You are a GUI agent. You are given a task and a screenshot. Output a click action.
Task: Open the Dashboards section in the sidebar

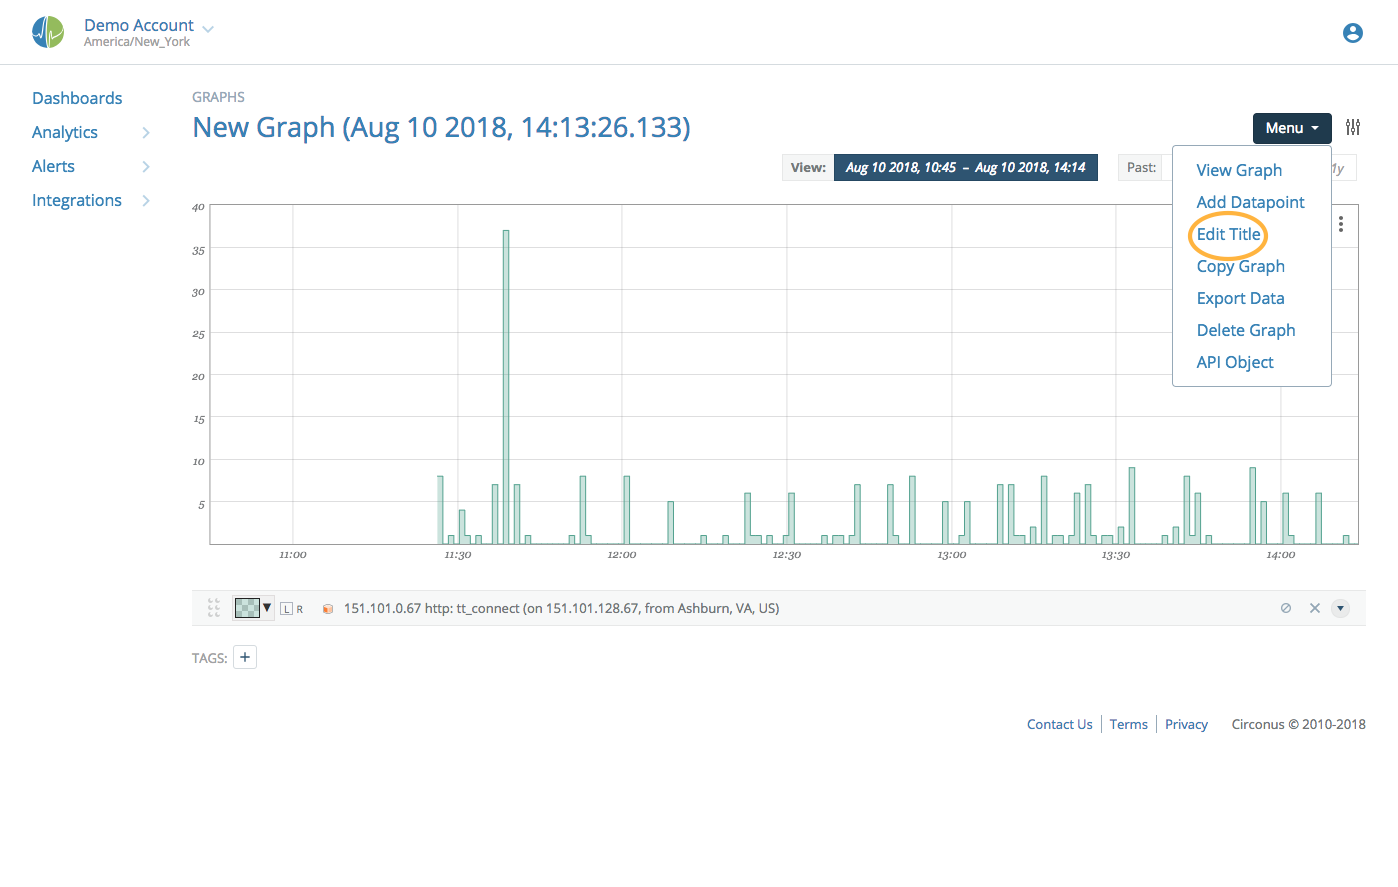(77, 97)
